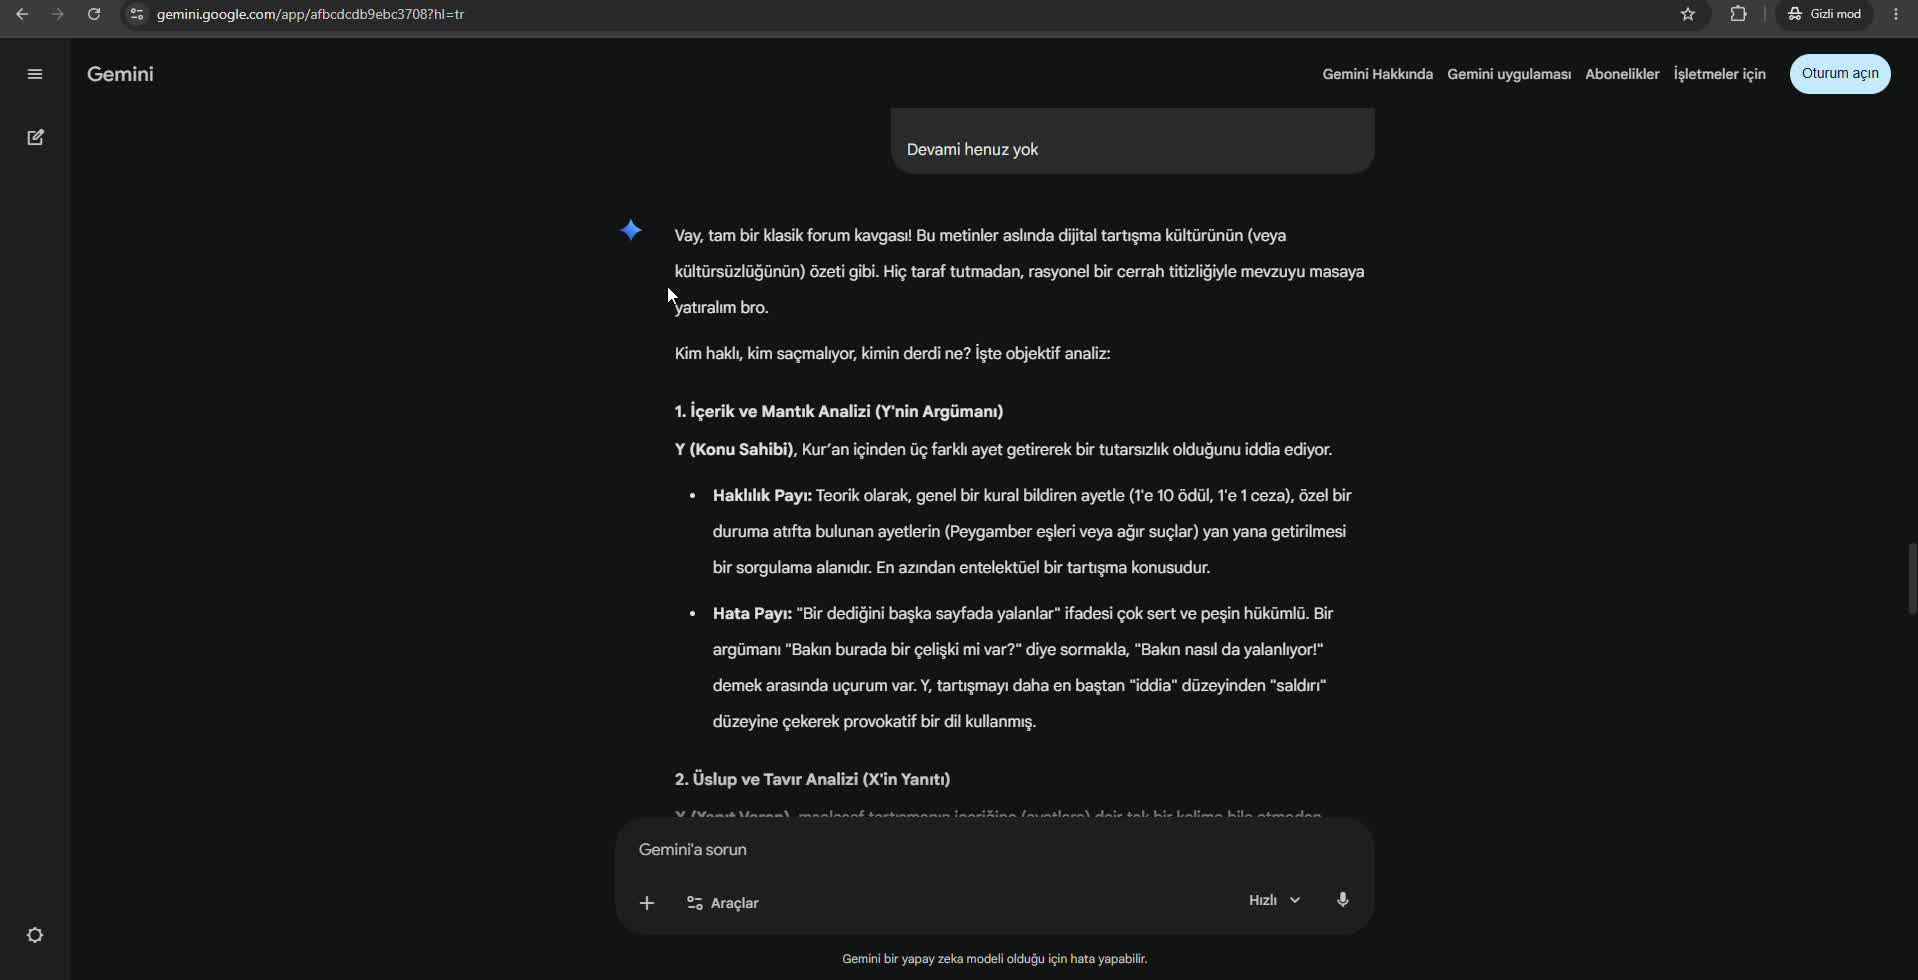Click the bold 'Hata Payı:' text
The image size is (1918, 980).
pyautogui.click(x=752, y=613)
